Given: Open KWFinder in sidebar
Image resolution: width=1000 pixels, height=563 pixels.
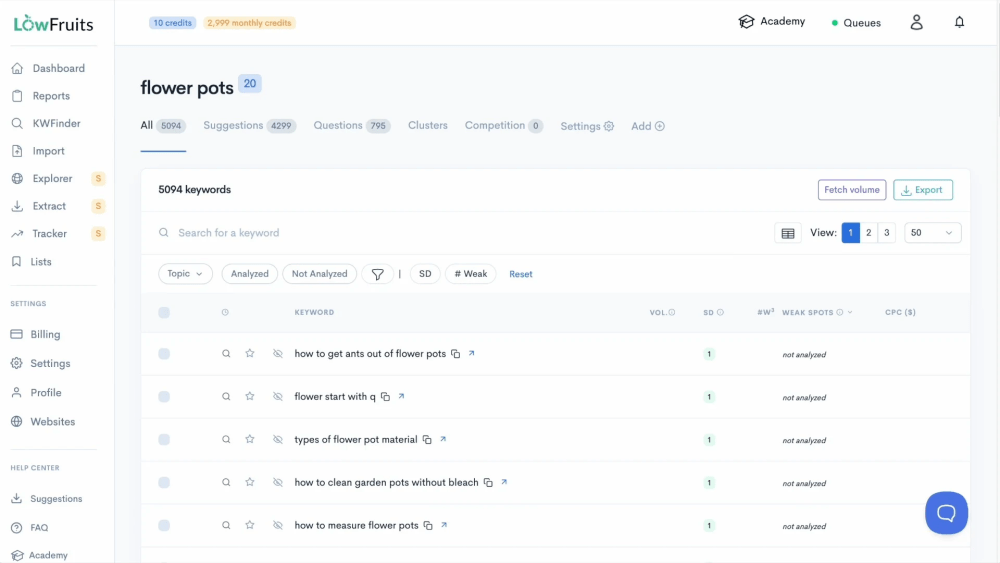Looking at the screenshot, I should click(x=54, y=123).
